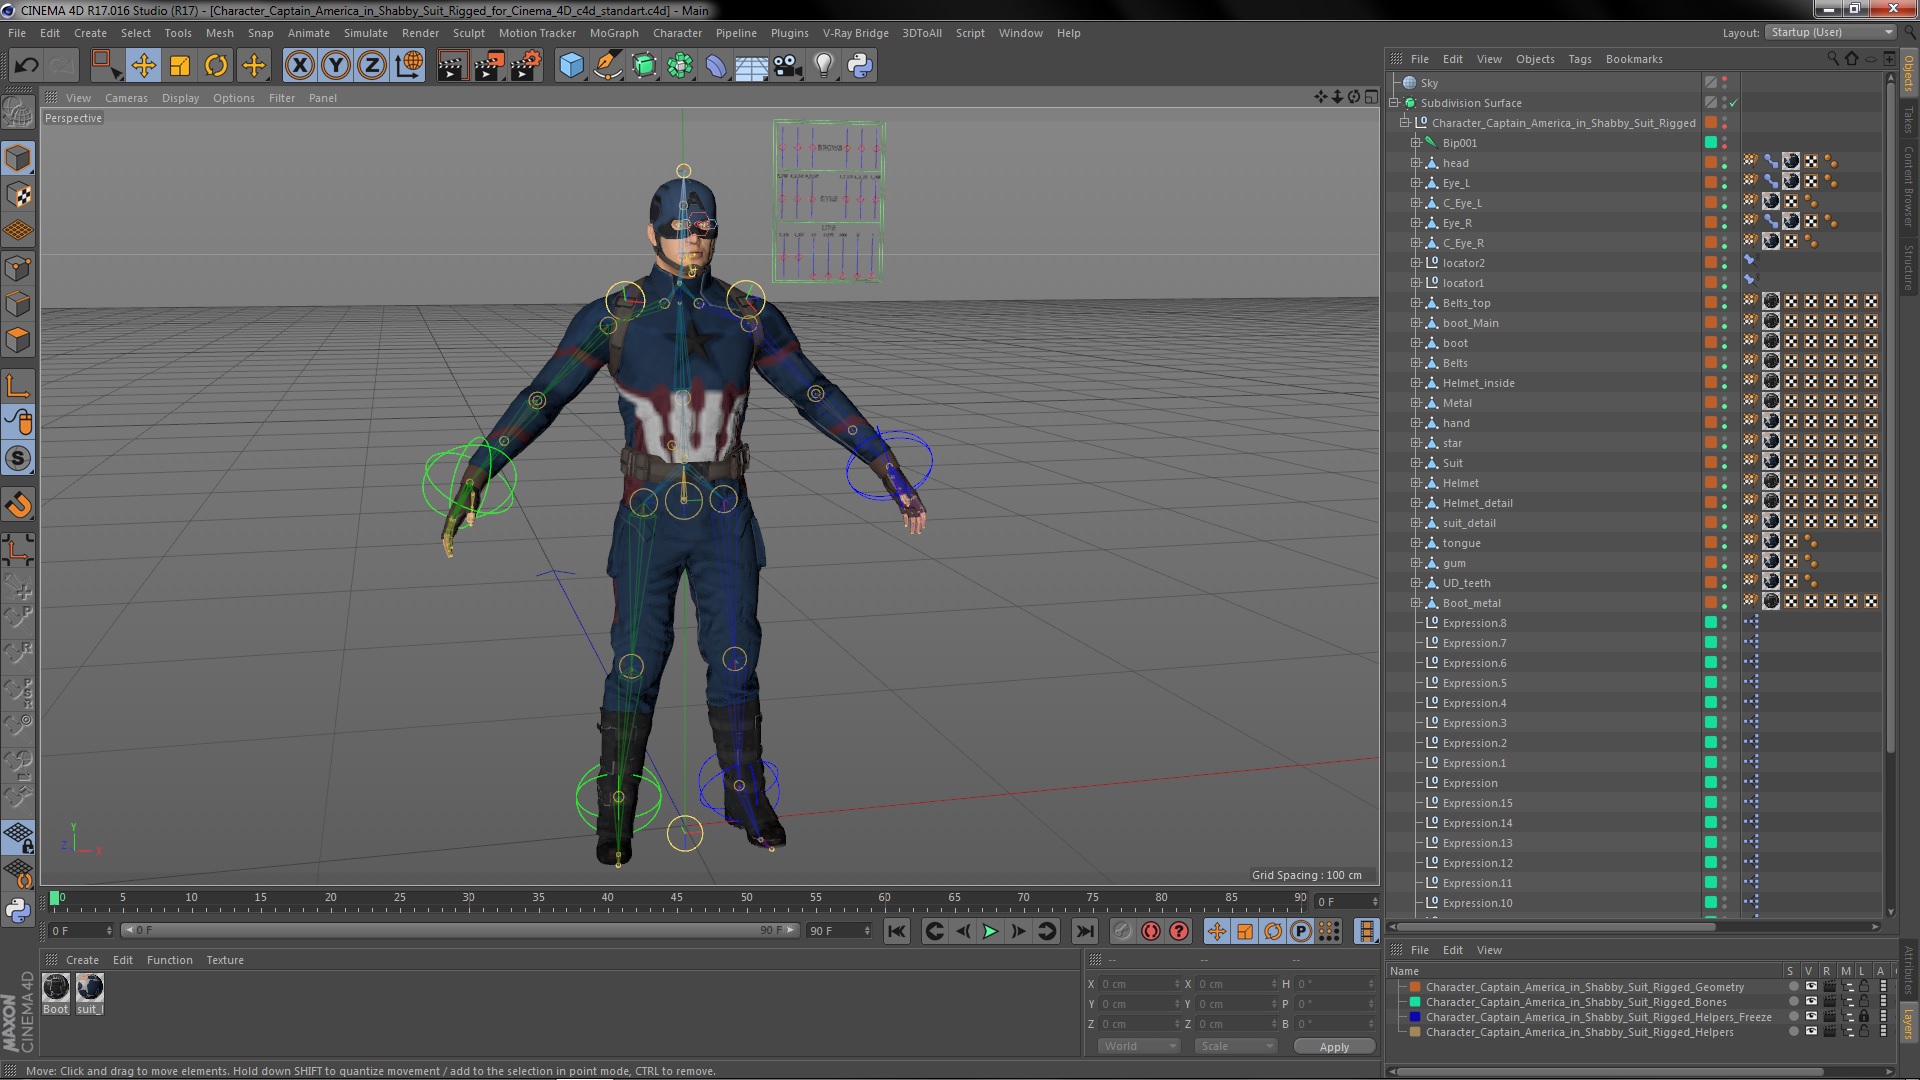Play animation forward

[x=990, y=931]
